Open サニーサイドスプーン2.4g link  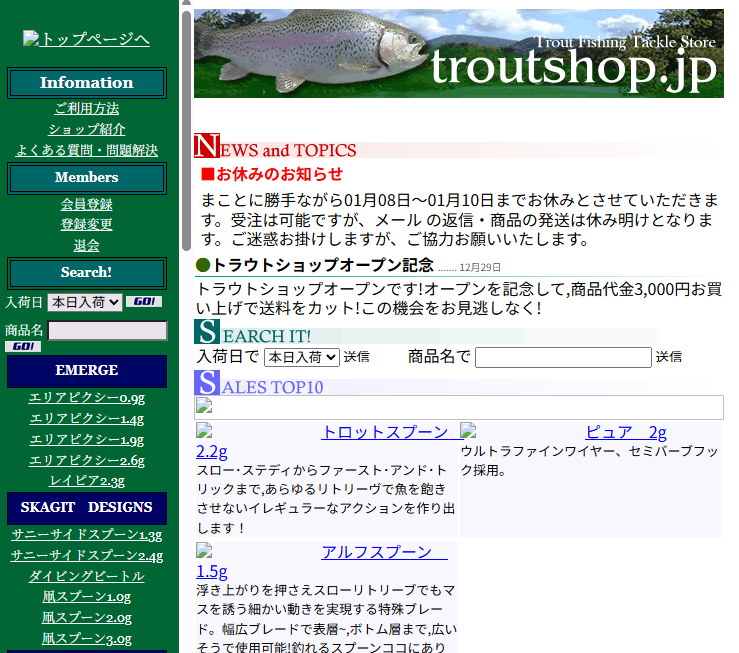coord(87,555)
